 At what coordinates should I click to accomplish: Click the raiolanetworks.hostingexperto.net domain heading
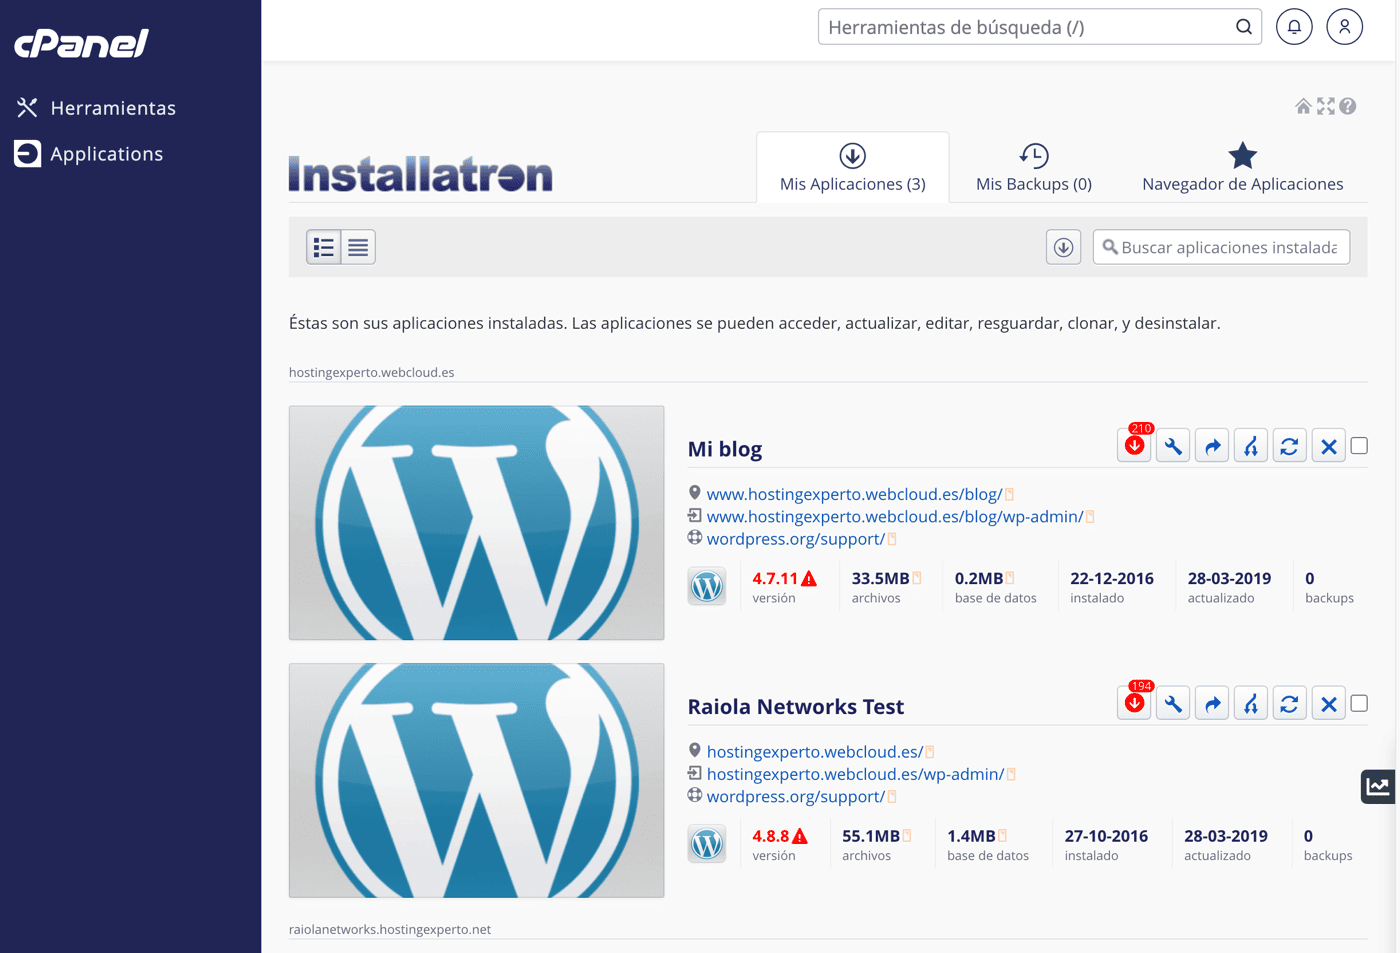point(390,930)
